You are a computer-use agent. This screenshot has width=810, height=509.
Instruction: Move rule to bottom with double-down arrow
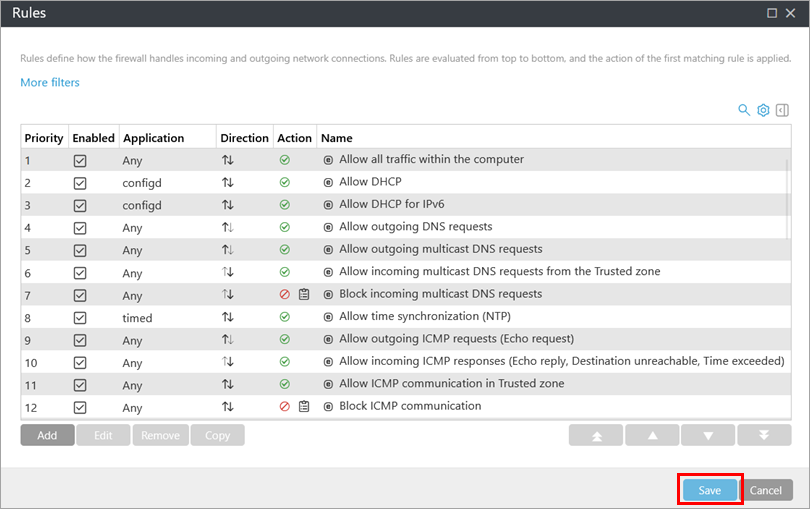pos(764,436)
